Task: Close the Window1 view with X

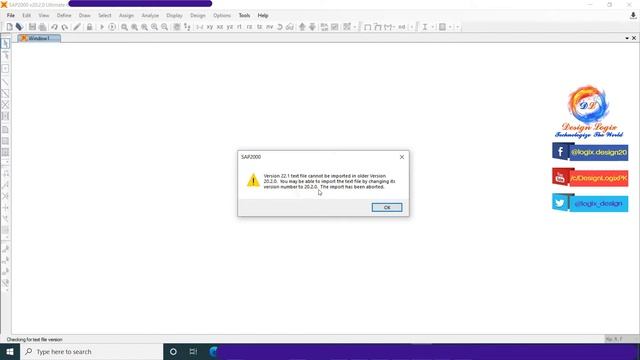Action: (x=634, y=38)
